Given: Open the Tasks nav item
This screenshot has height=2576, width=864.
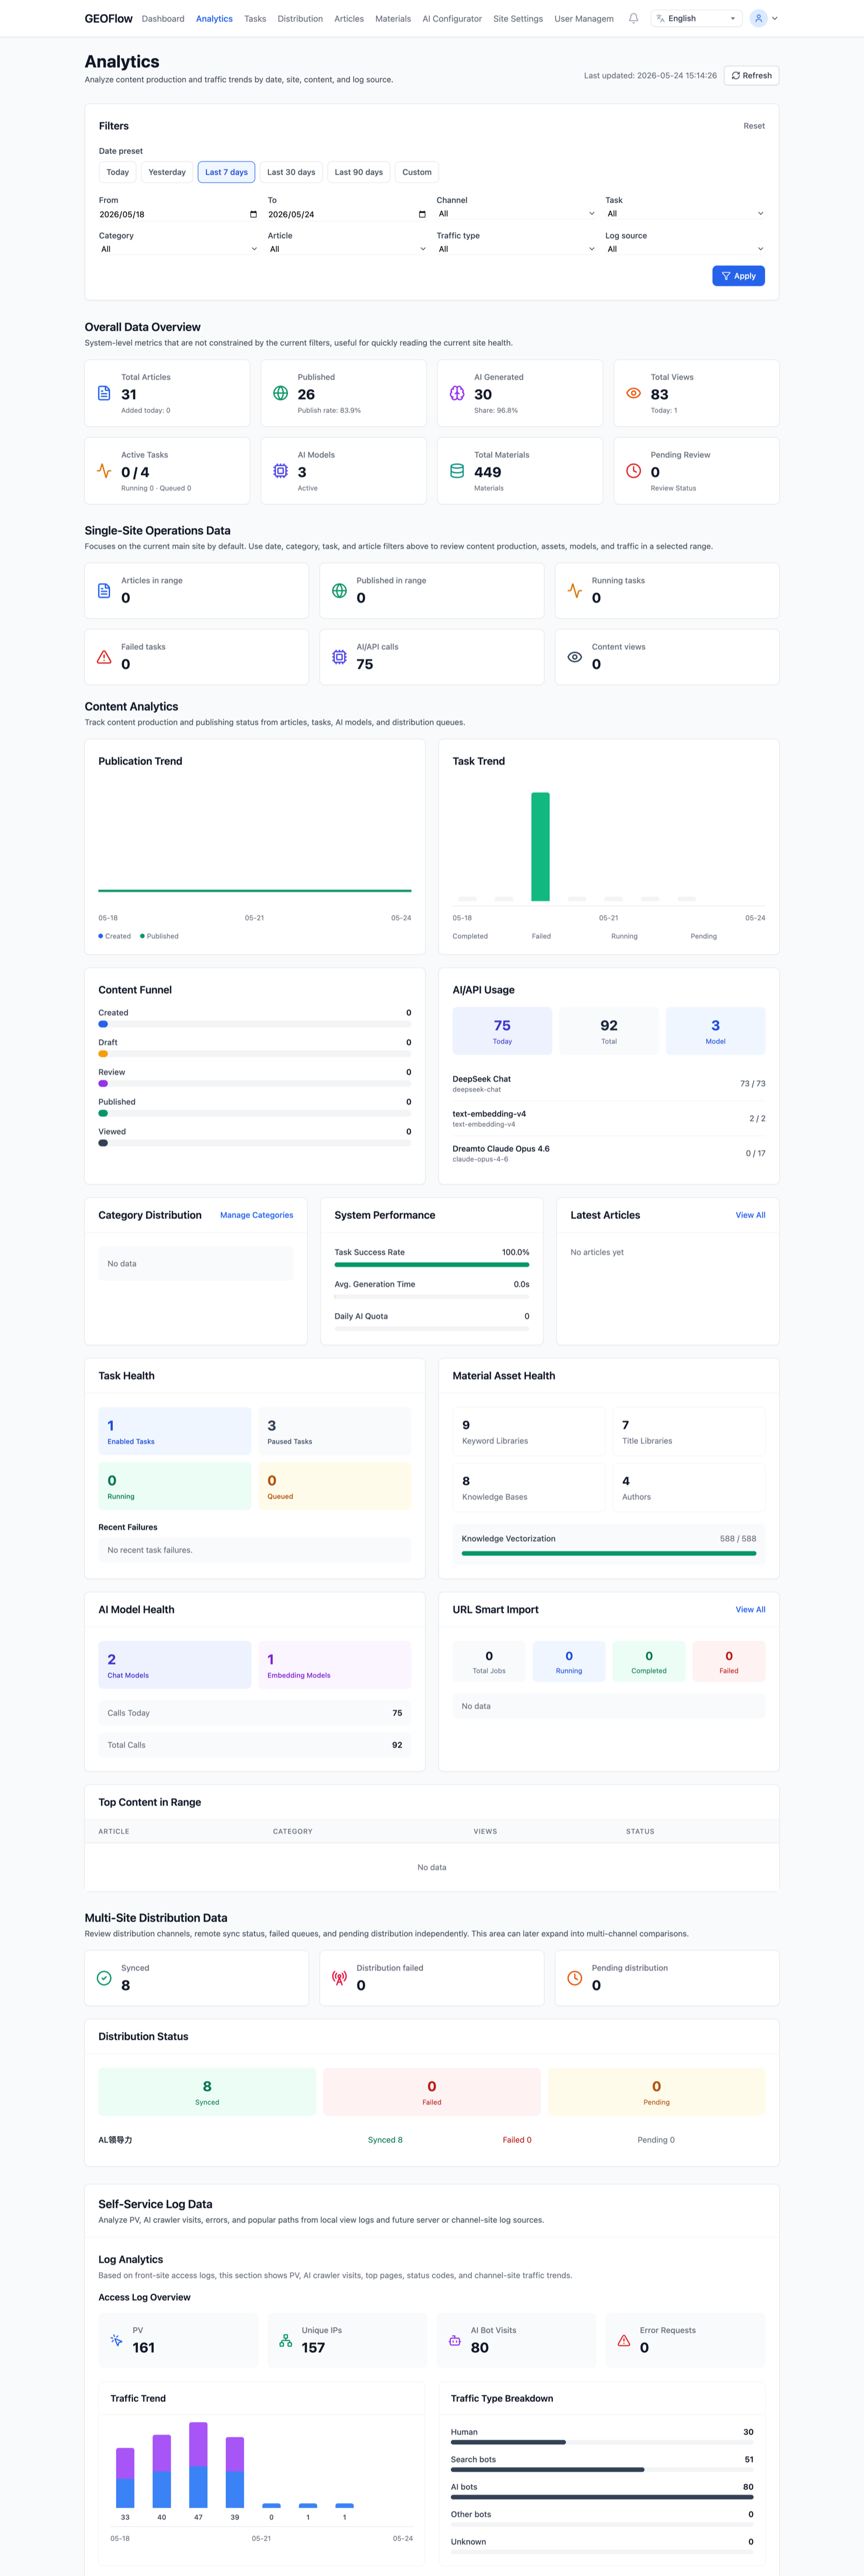Looking at the screenshot, I should pos(255,18).
